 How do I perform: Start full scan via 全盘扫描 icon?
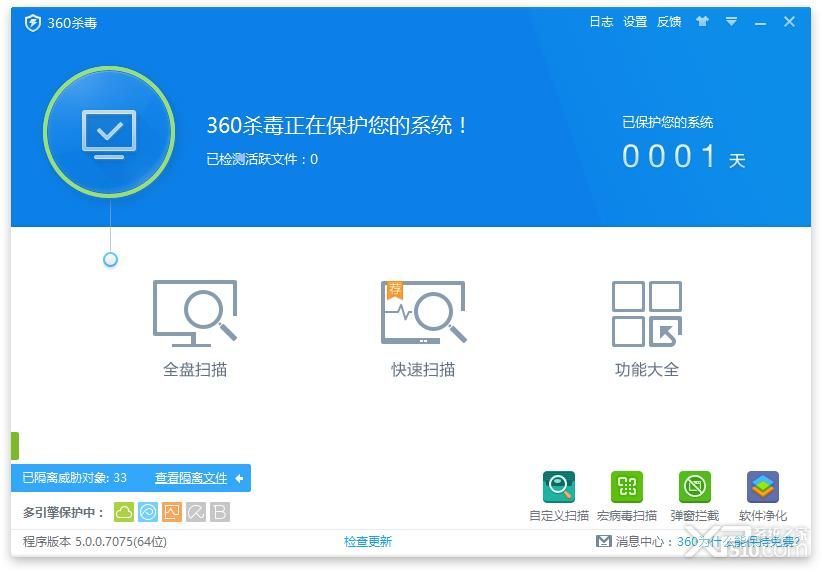(195, 313)
